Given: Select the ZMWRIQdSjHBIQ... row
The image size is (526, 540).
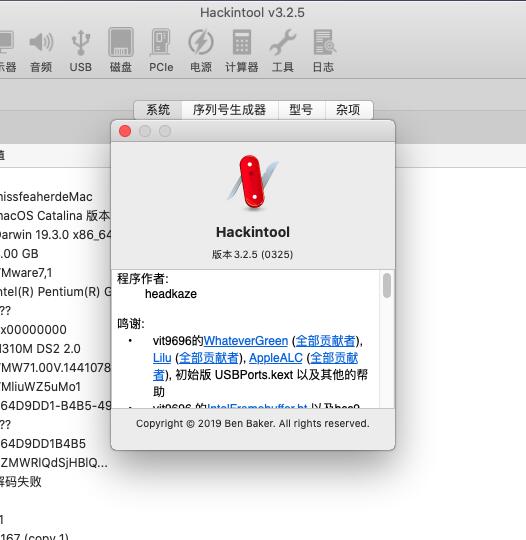Looking at the screenshot, I should coord(55,463).
